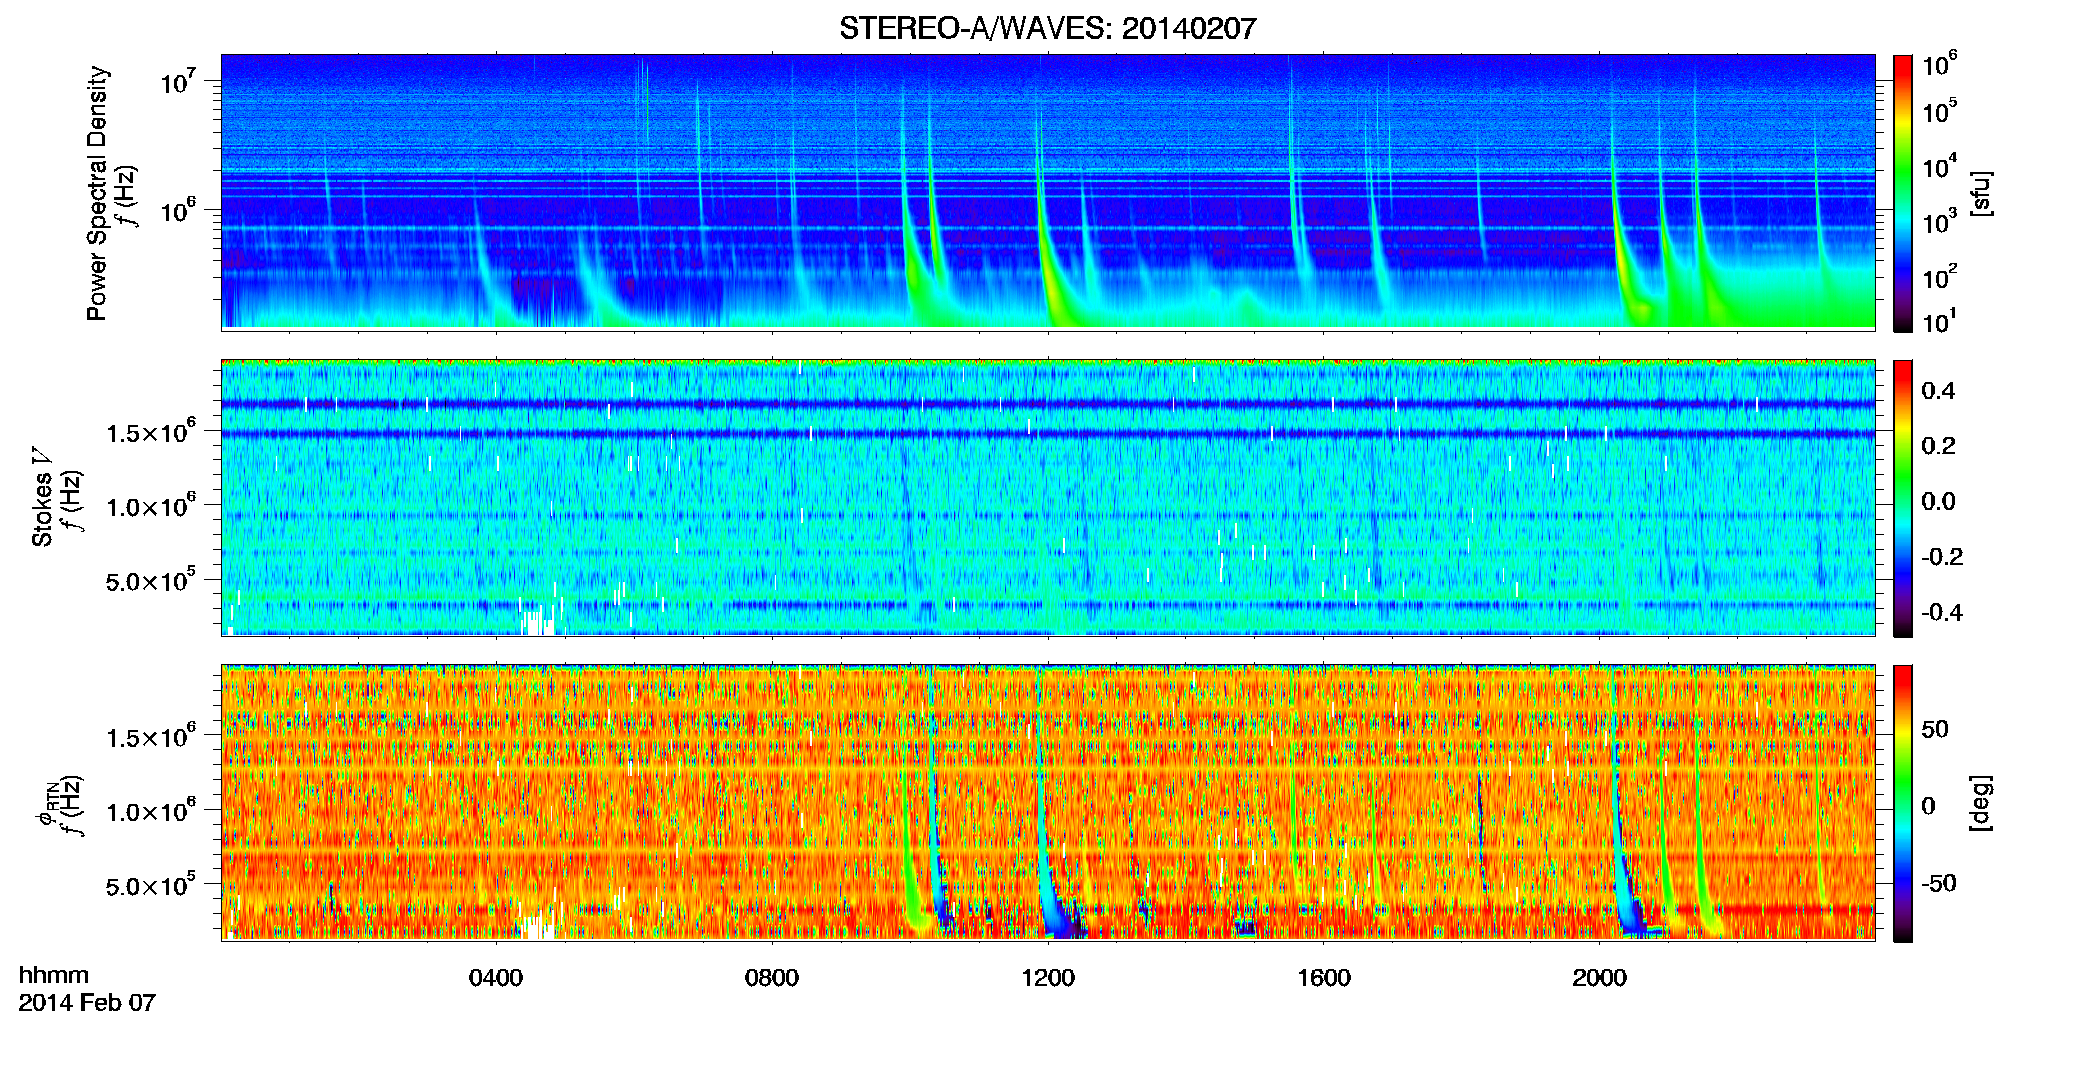The width and height of the screenshot is (2096, 1080).
Task: Click the Stokes V colorbar
Action: coord(1903,498)
